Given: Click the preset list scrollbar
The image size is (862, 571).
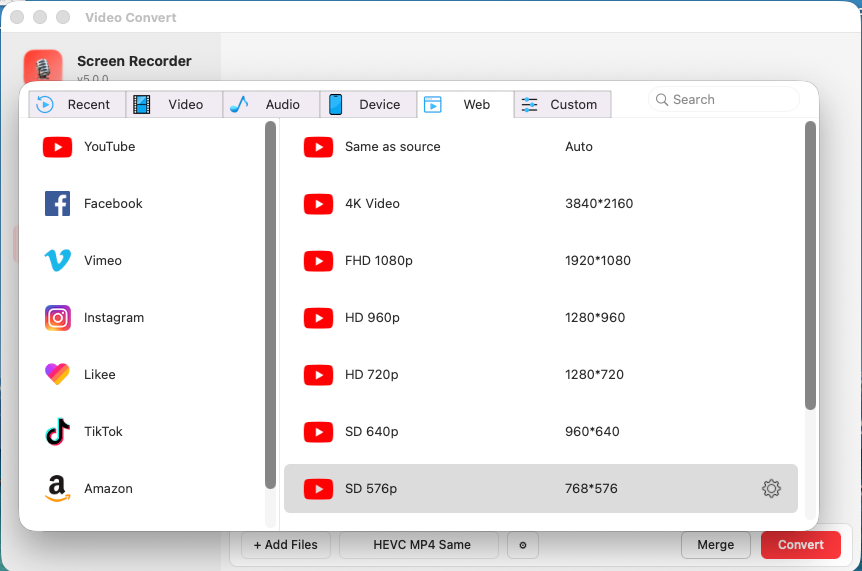Looking at the screenshot, I should click(810, 265).
